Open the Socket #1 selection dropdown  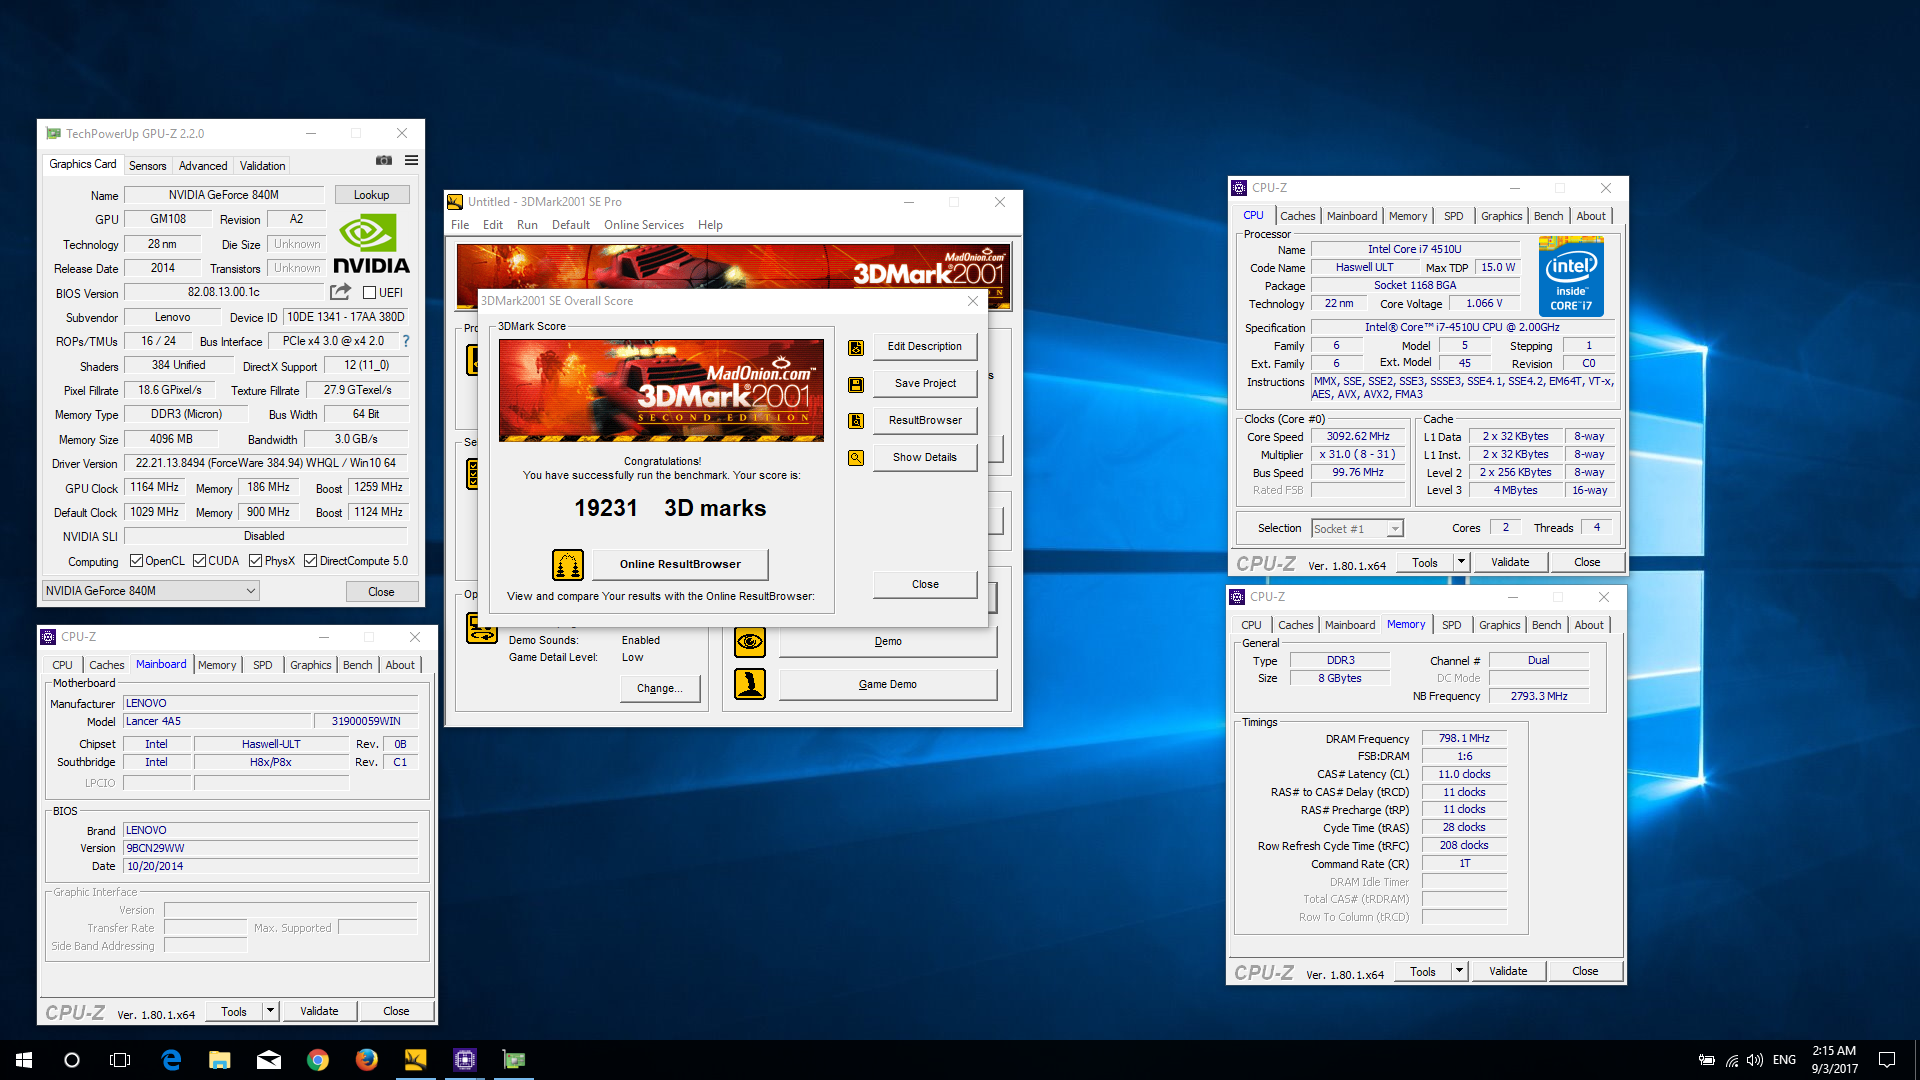(1357, 529)
